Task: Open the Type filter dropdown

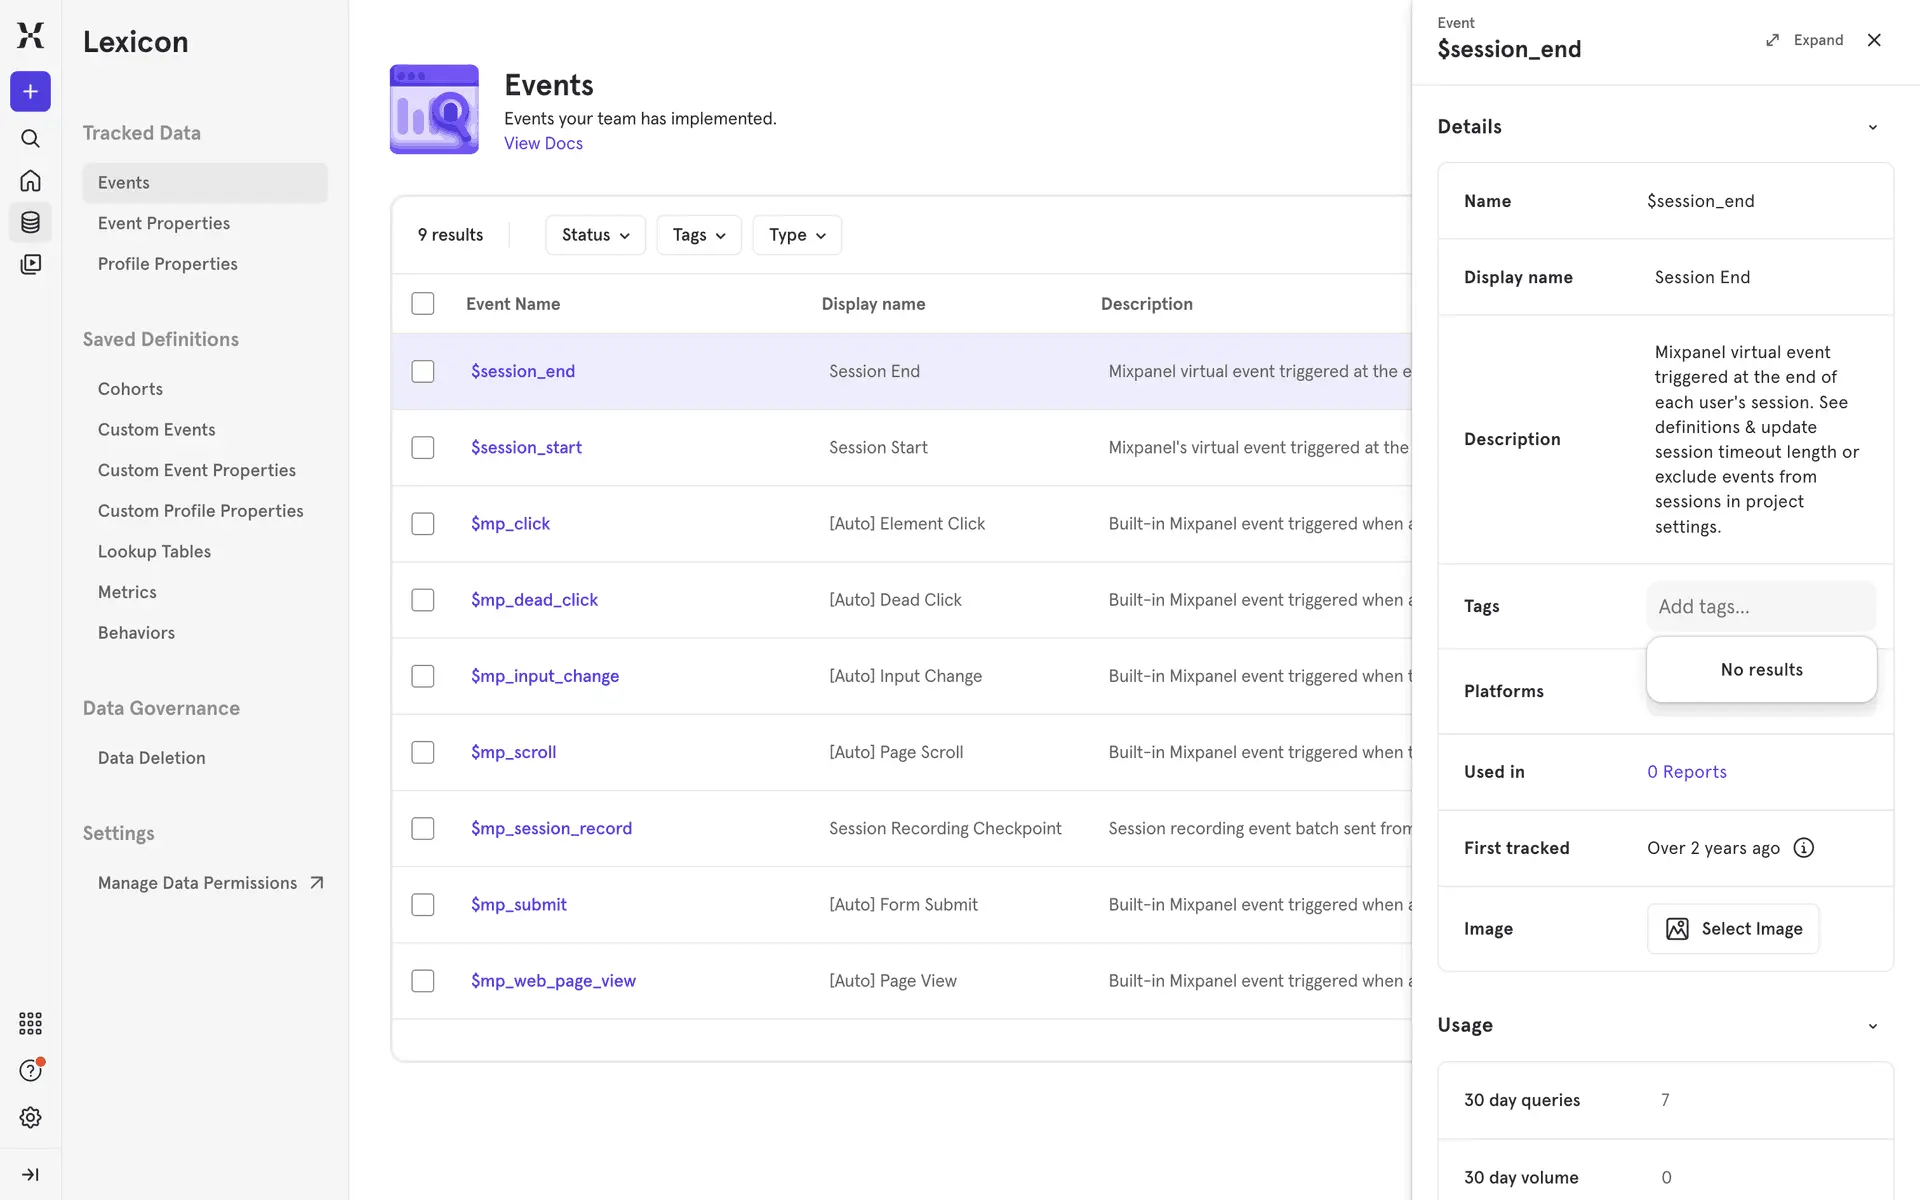Action: [x=796, y=235]
